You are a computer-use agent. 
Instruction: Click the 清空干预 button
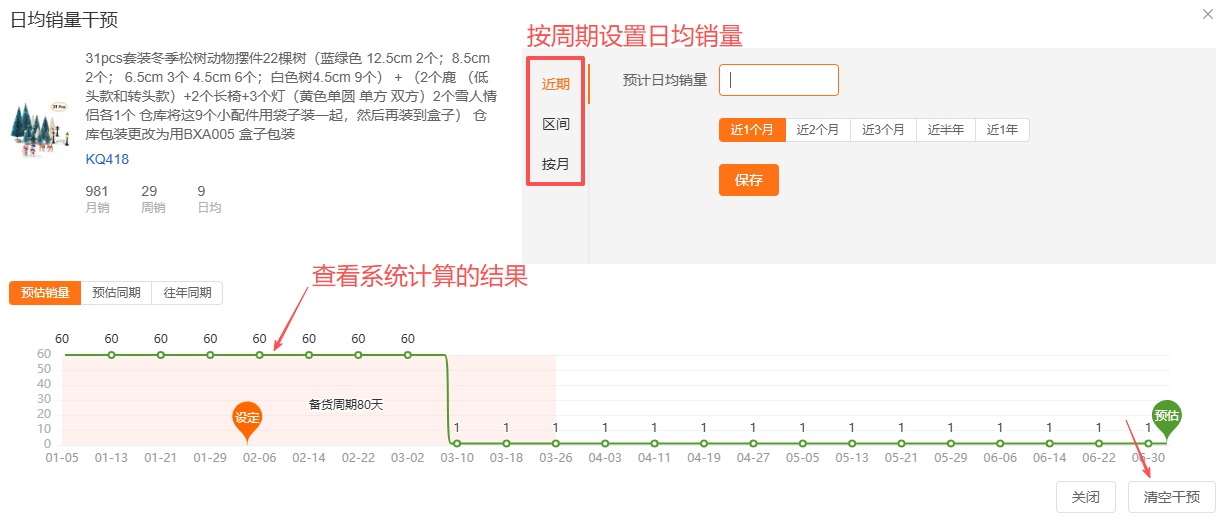[1171, 497]
